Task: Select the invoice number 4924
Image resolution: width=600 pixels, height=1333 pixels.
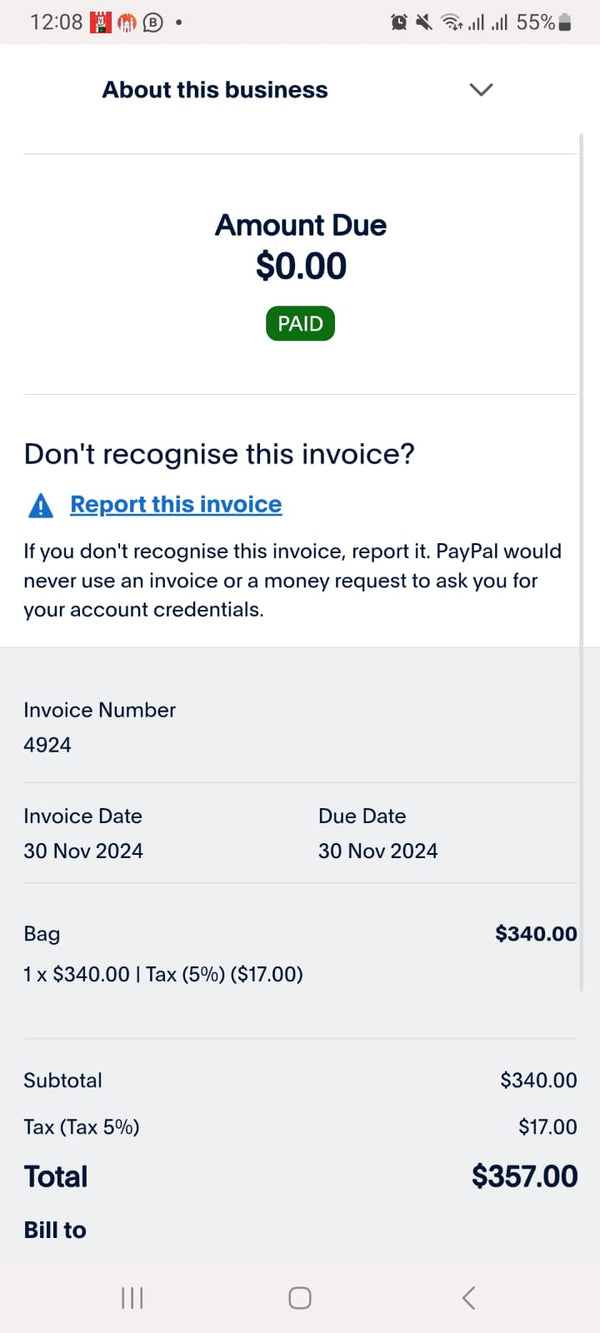Action: tap(48, 745)
